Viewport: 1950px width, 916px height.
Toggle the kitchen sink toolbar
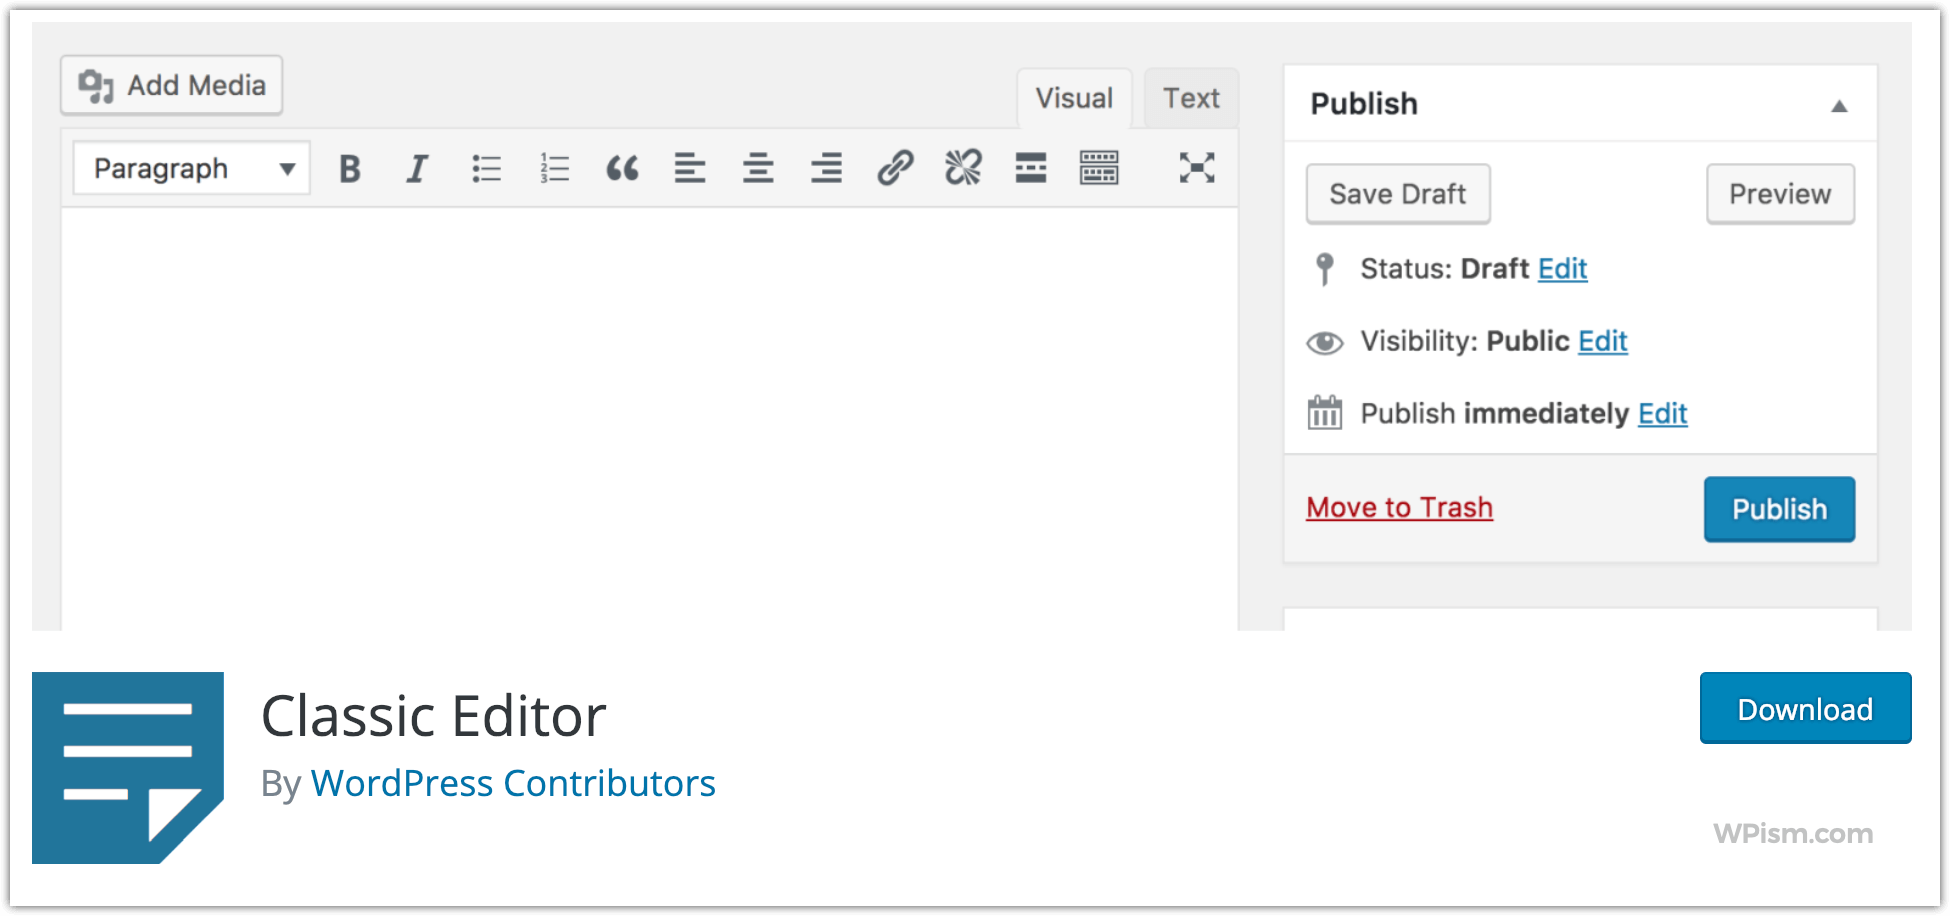coord(1099,168)
